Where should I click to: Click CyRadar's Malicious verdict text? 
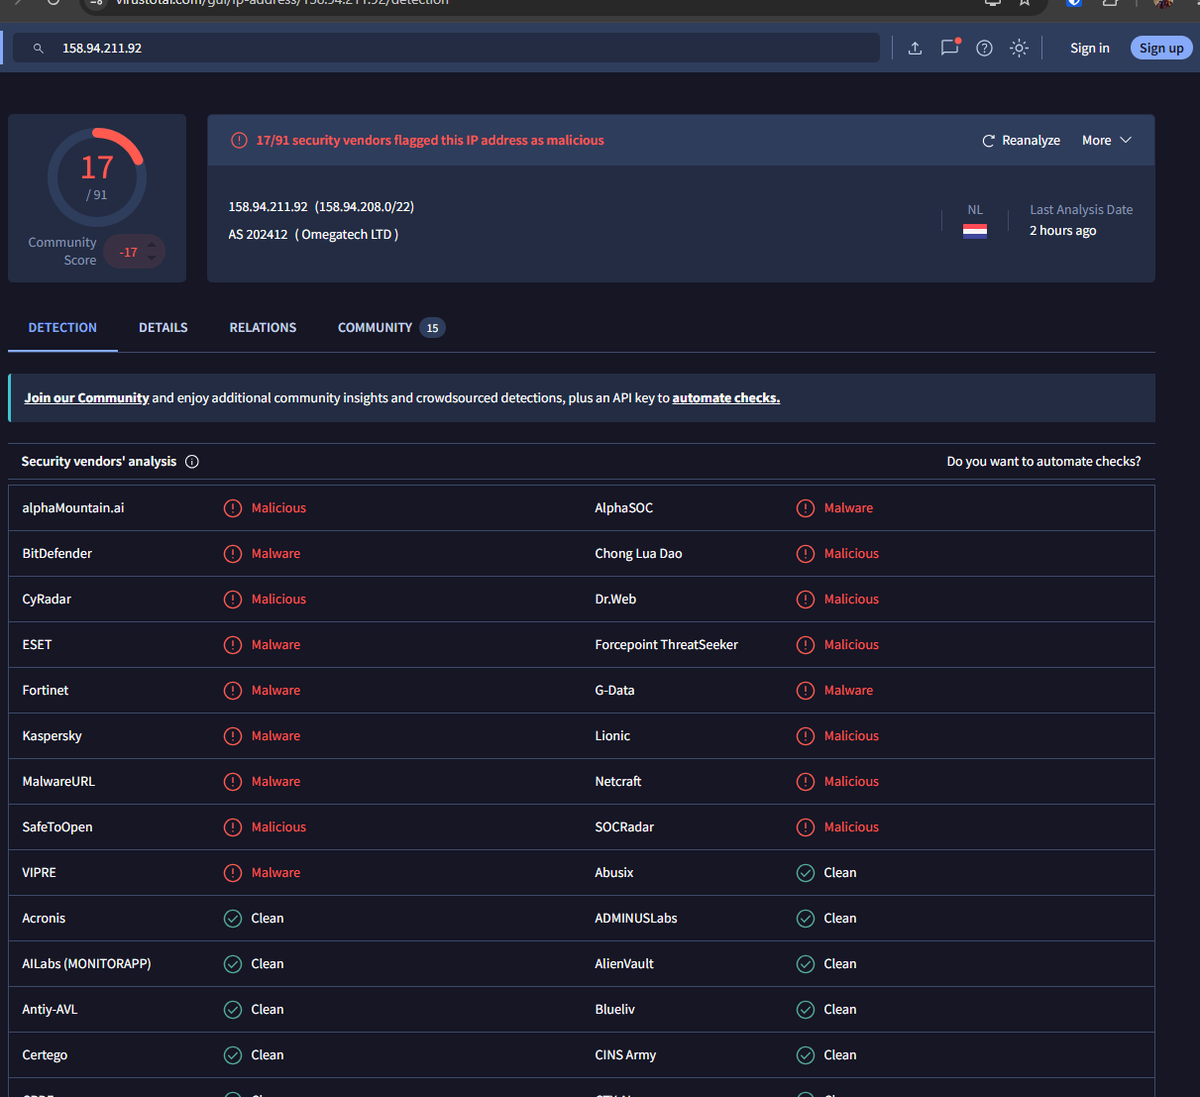(279, 599)
